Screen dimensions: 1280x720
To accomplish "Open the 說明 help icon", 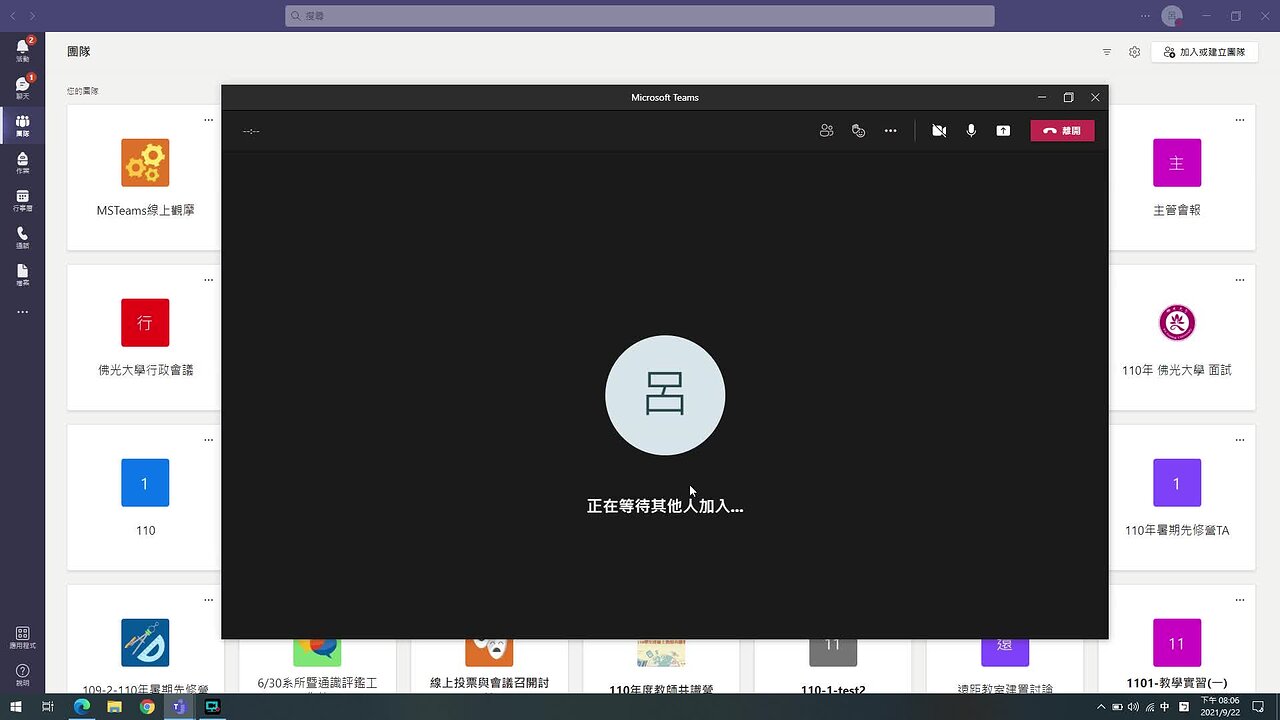I will (22, 675).
